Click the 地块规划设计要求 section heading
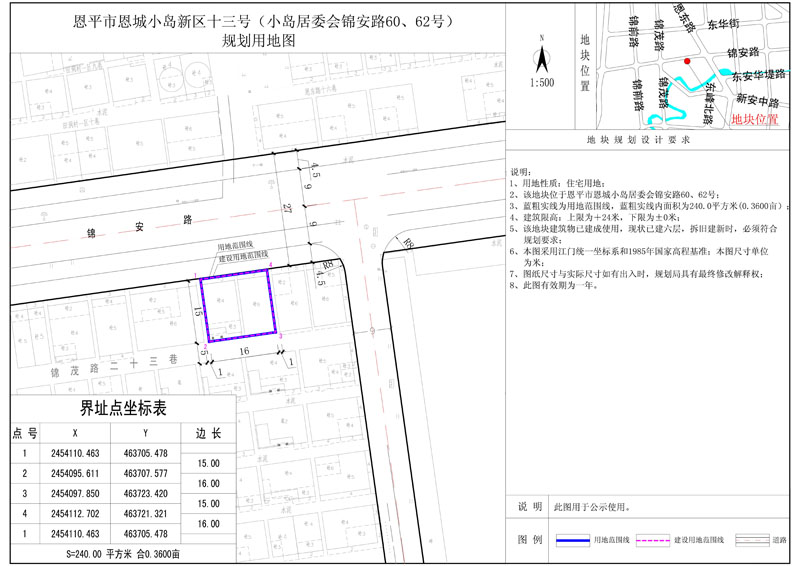This screenshot has height=566, width=800. [638, 142]
